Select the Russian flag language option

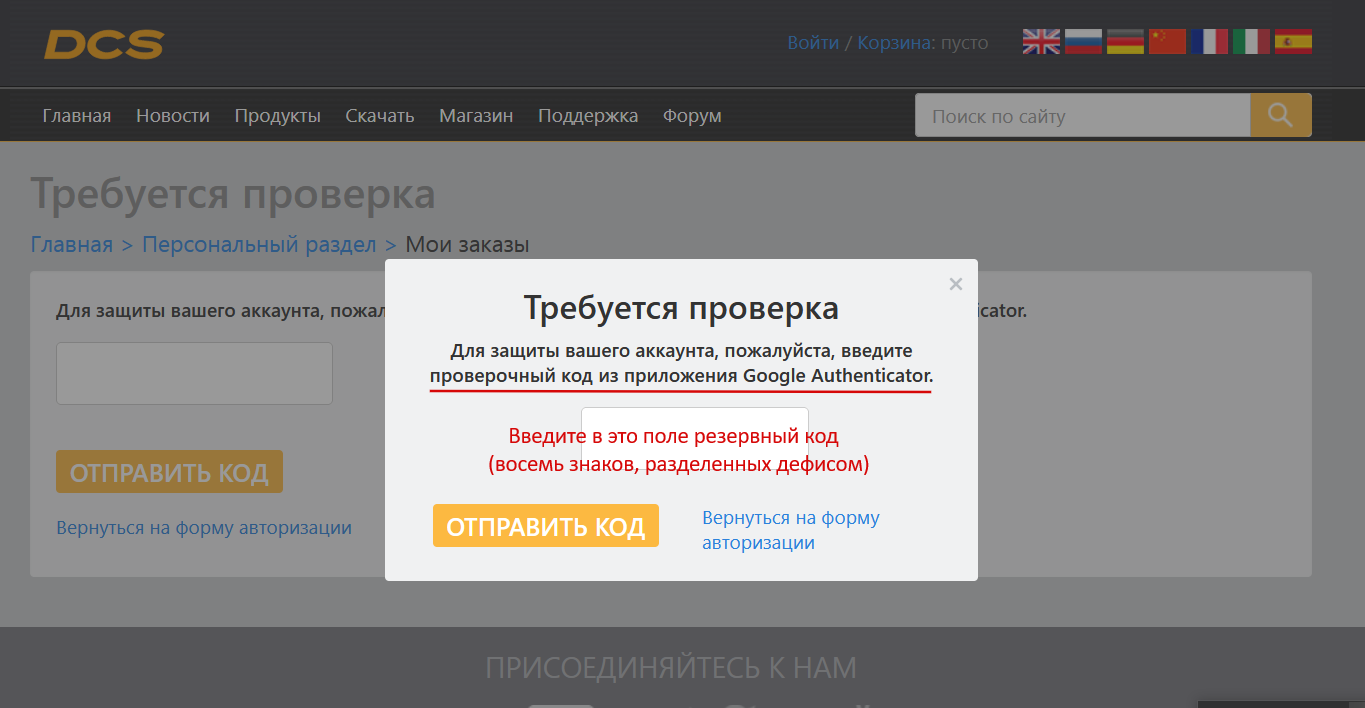coord(1082,41)
